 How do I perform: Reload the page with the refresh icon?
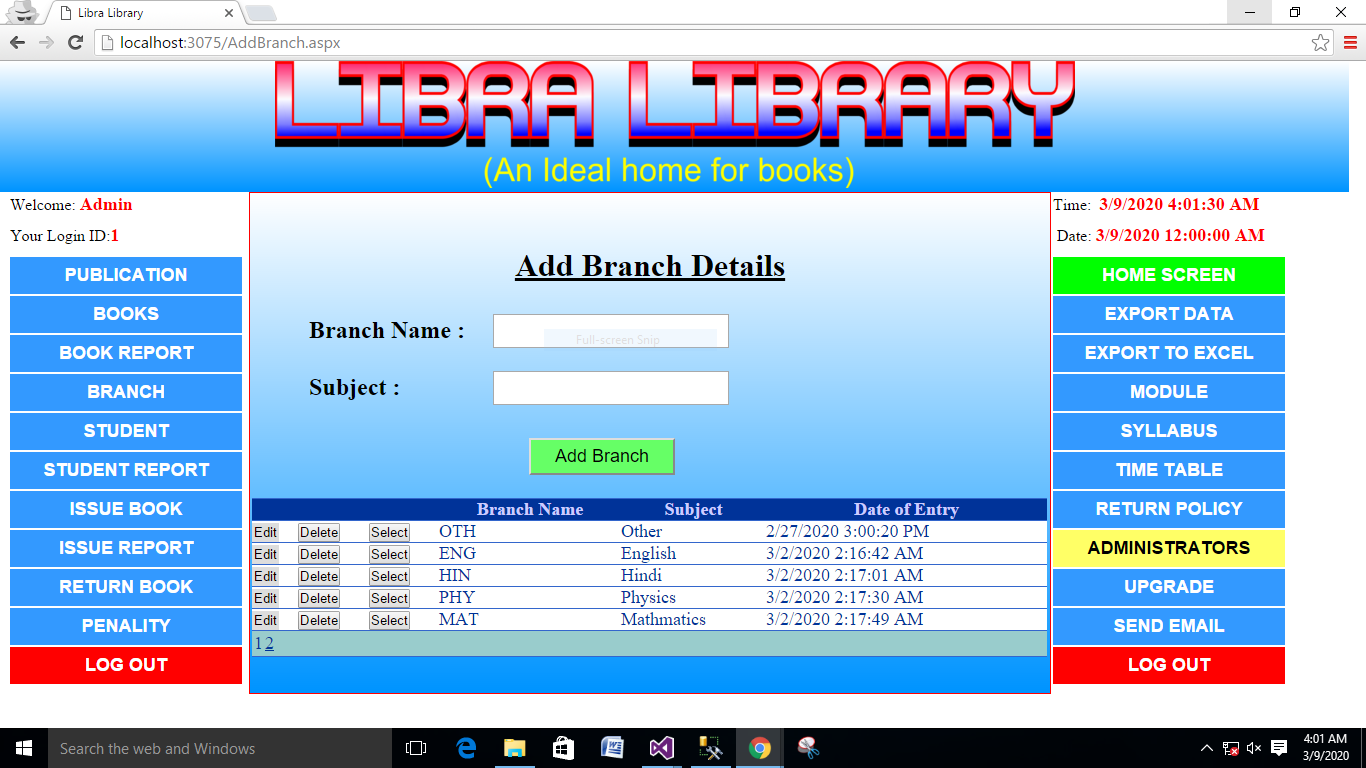(75, 42)
